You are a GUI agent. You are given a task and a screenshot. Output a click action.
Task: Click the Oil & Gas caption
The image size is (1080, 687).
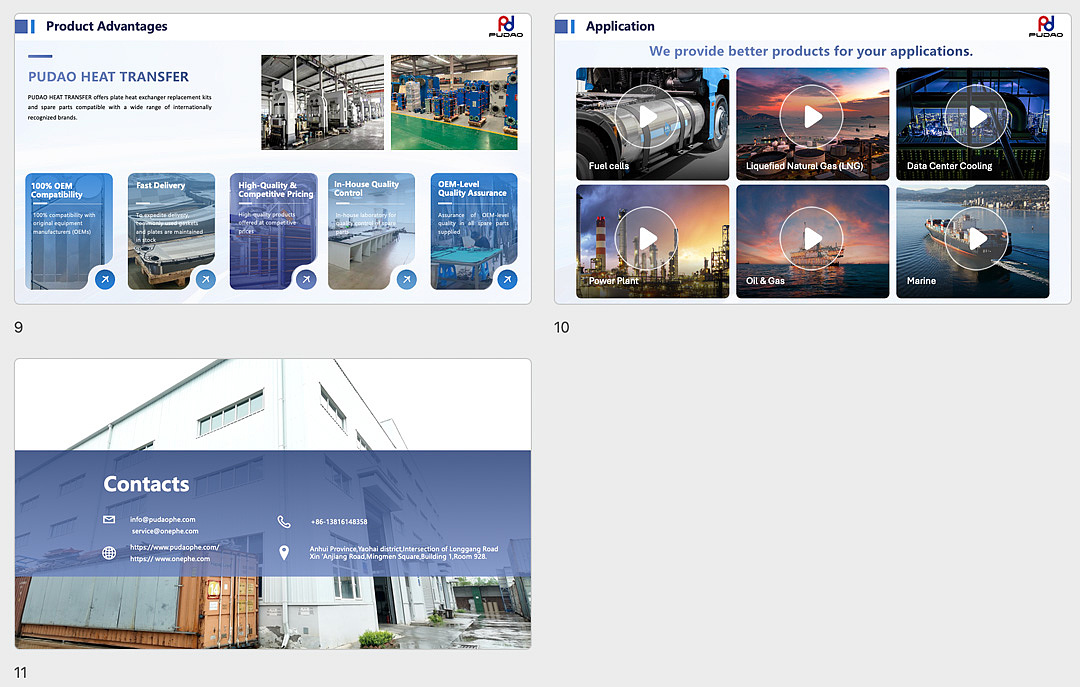[765, 281]
